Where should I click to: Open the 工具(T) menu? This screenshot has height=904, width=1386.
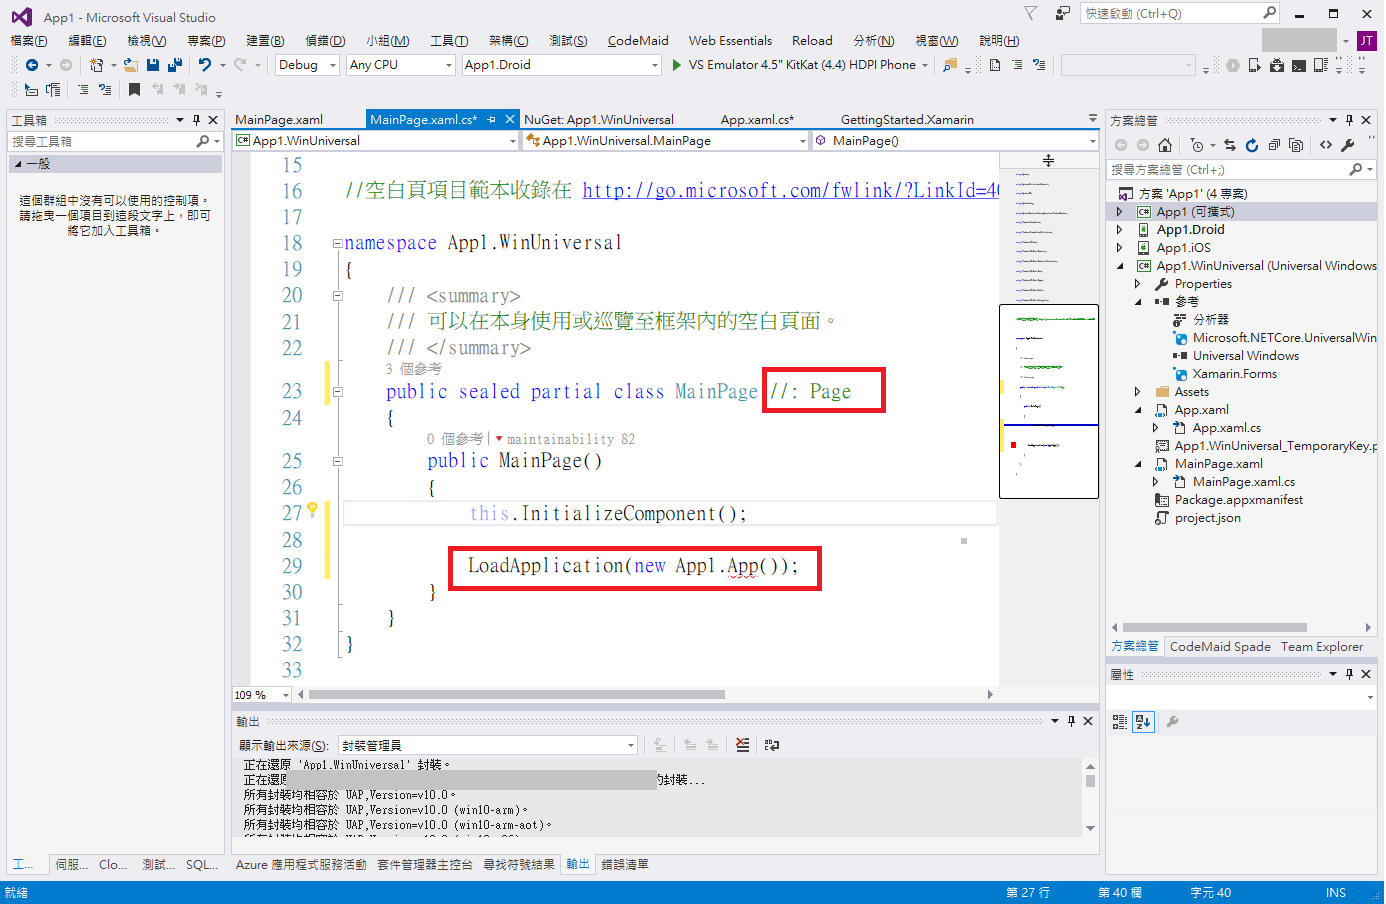tap(449, 41)
